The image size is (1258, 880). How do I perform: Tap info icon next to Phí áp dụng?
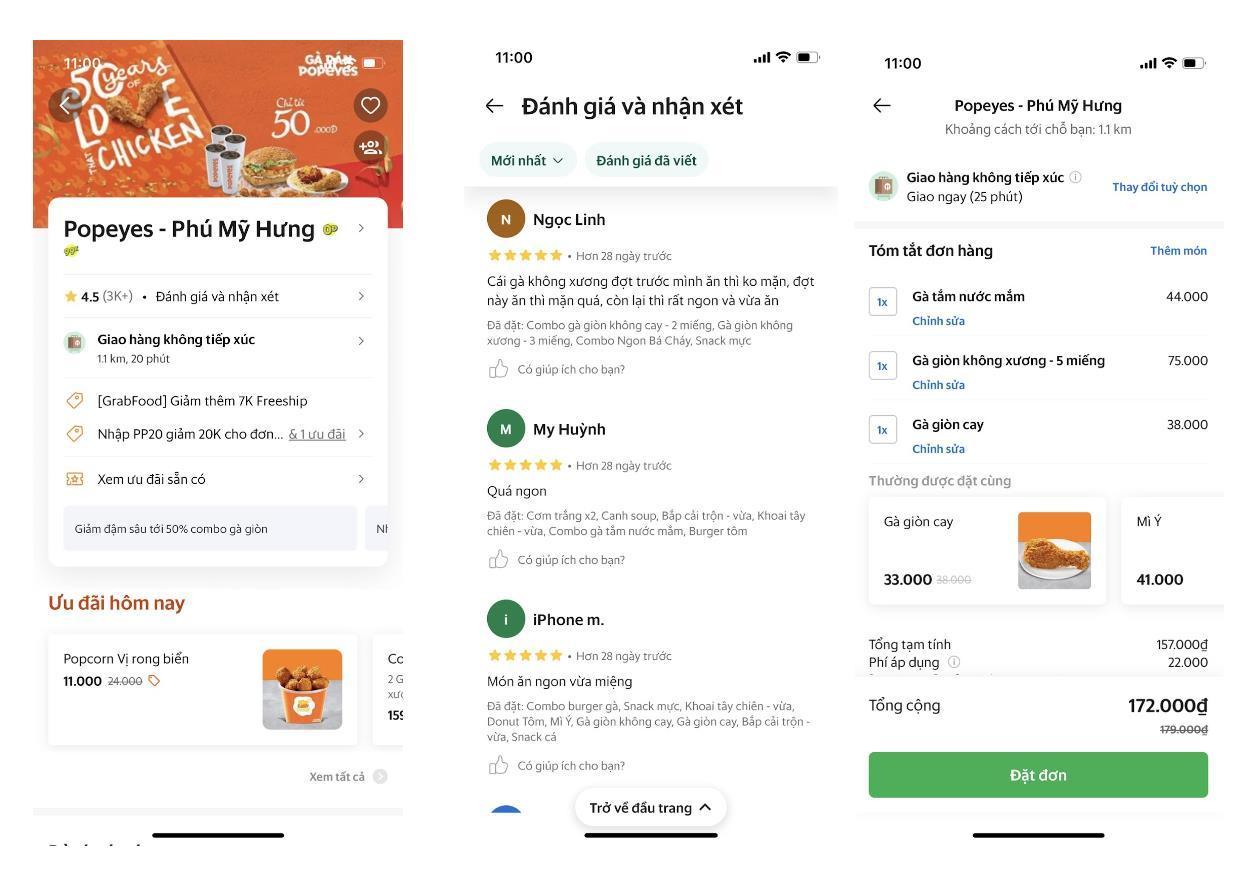[x=954, y=662]
